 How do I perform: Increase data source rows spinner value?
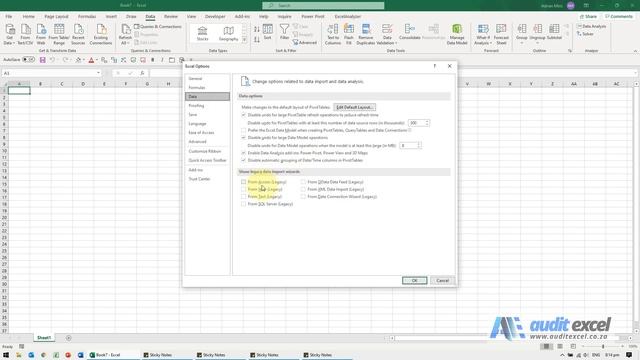427,121
